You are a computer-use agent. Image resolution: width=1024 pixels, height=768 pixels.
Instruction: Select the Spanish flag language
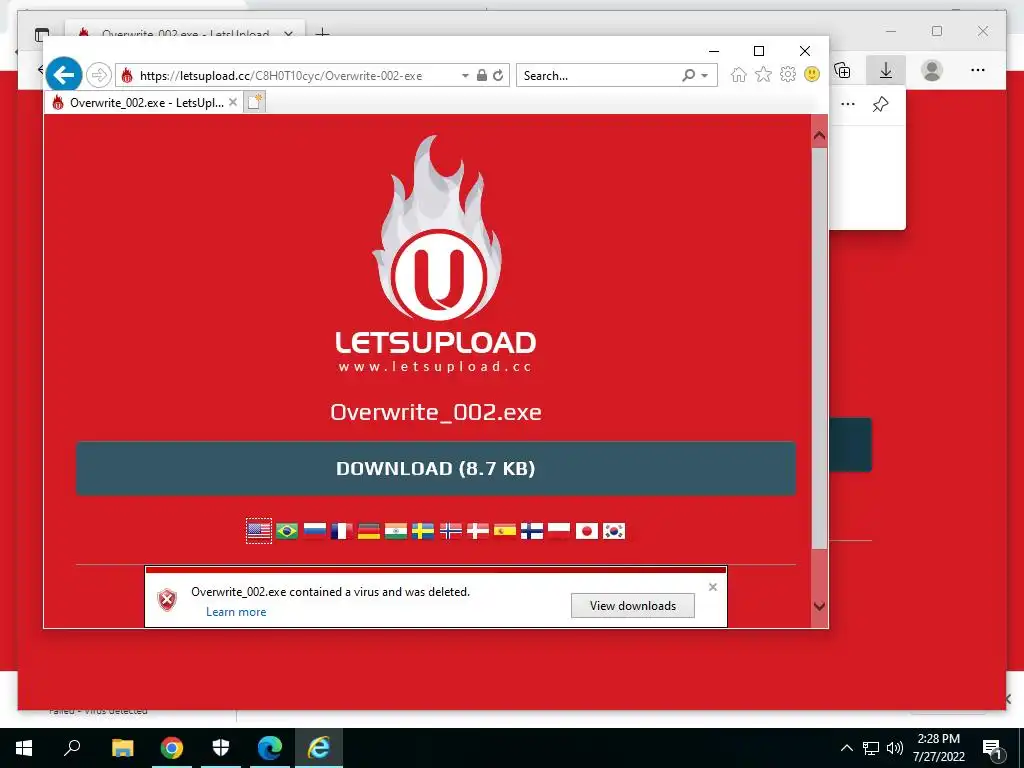pyautogui.click(x=505, y=531)
